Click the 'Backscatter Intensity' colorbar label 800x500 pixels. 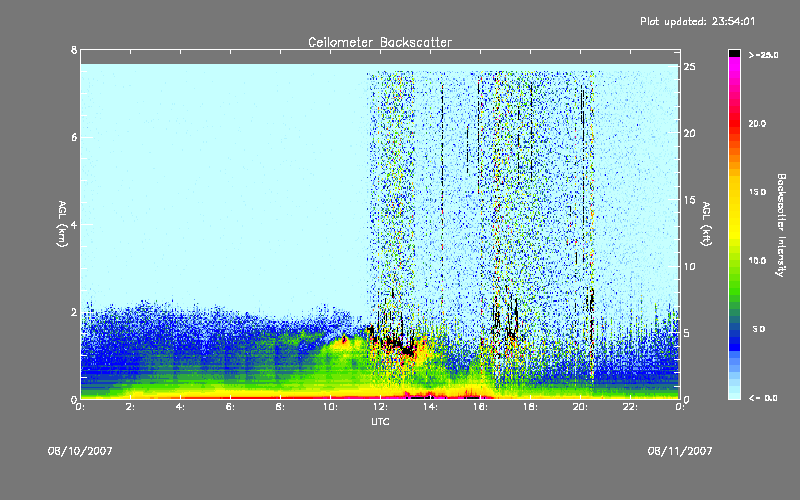[x=781, y=225]
